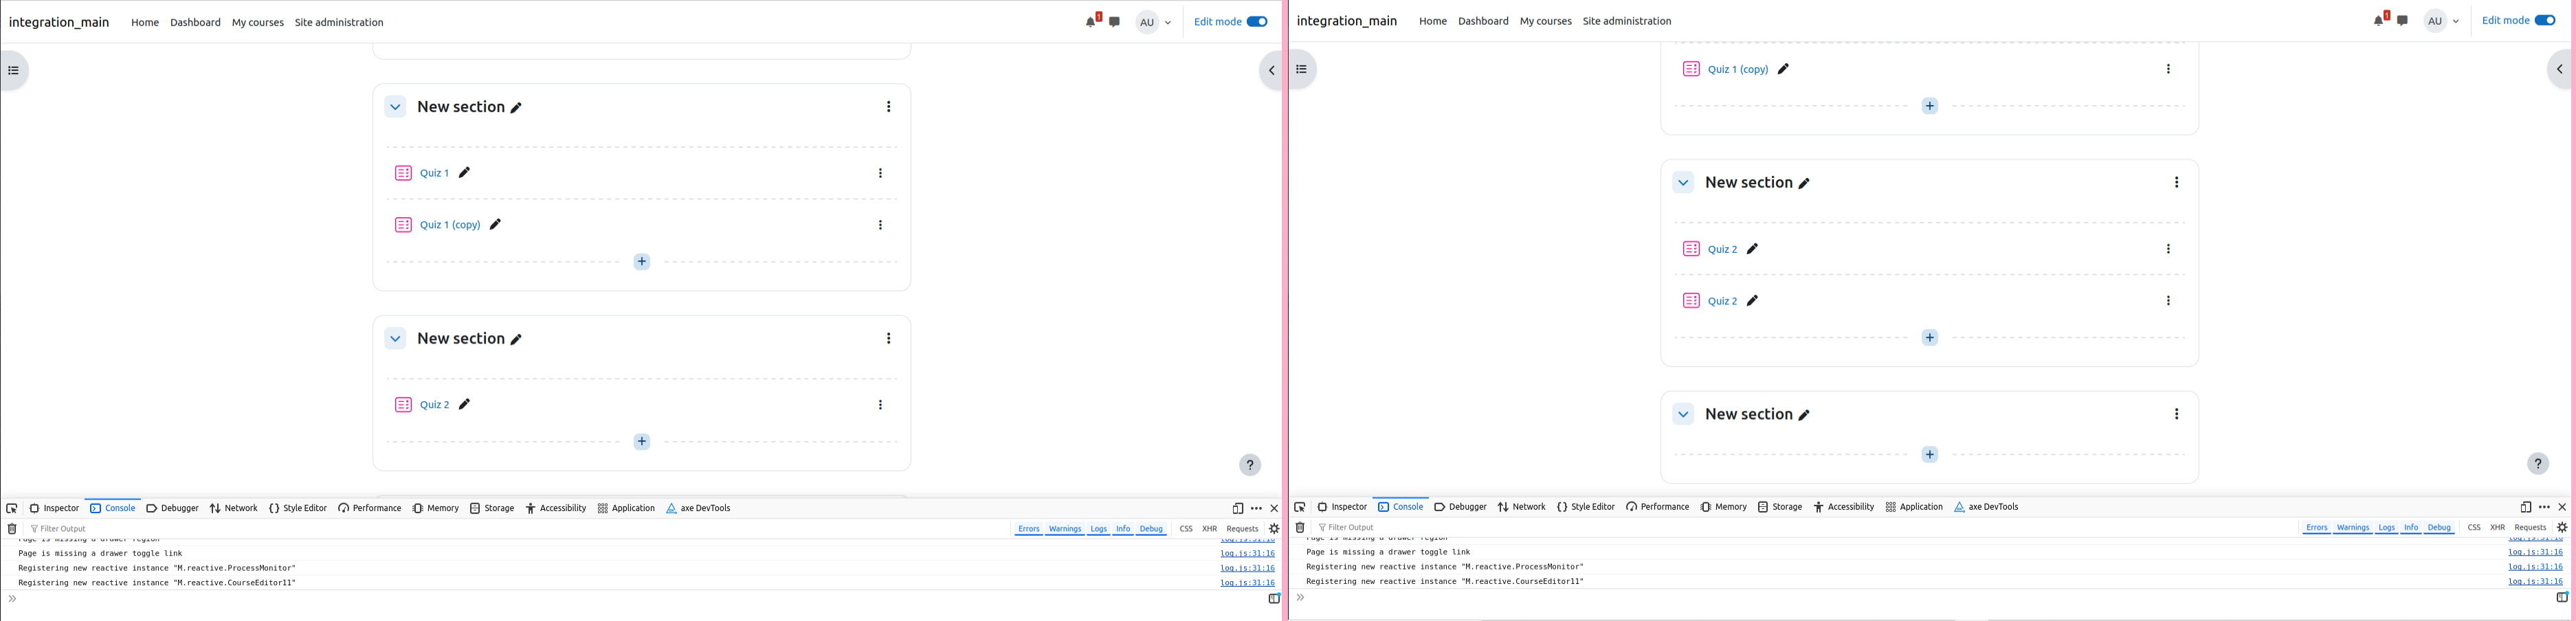
Task: Open Storage tab in right devtools
Action: (1780, 508)
